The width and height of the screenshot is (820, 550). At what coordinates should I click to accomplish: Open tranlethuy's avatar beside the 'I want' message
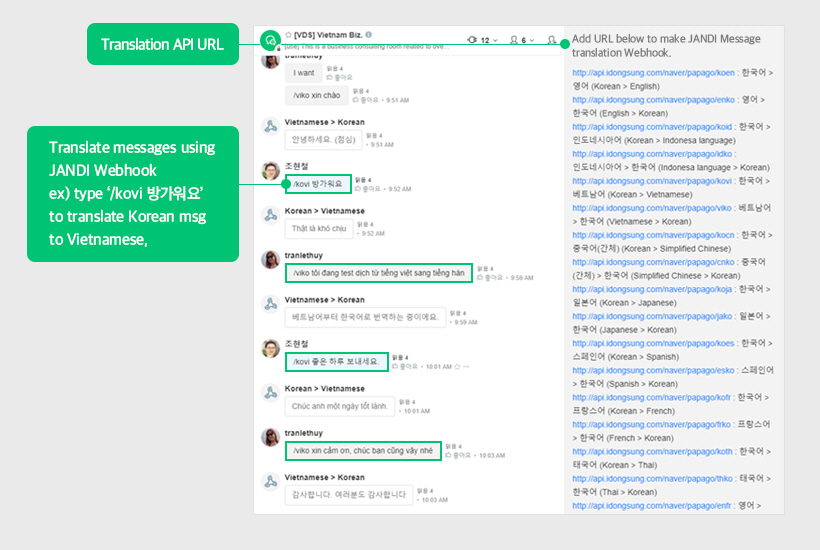[270, 61]
